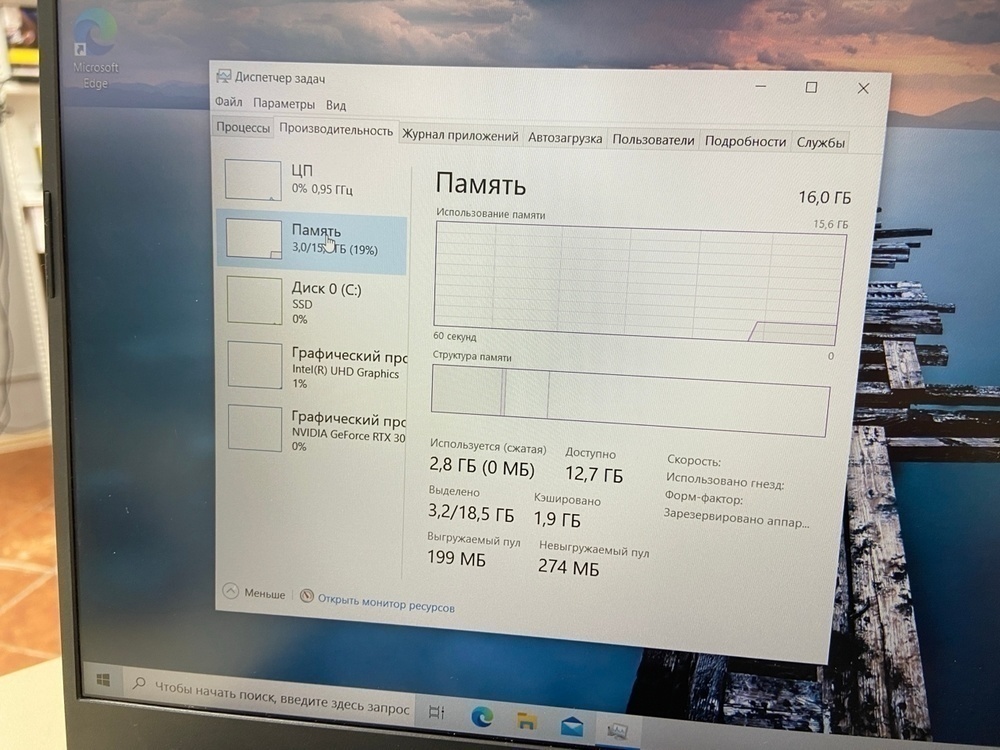Viewport: 1000px width, 750px height.
Task: Click the Форм-фактор: label
Action: click(703, 497)
